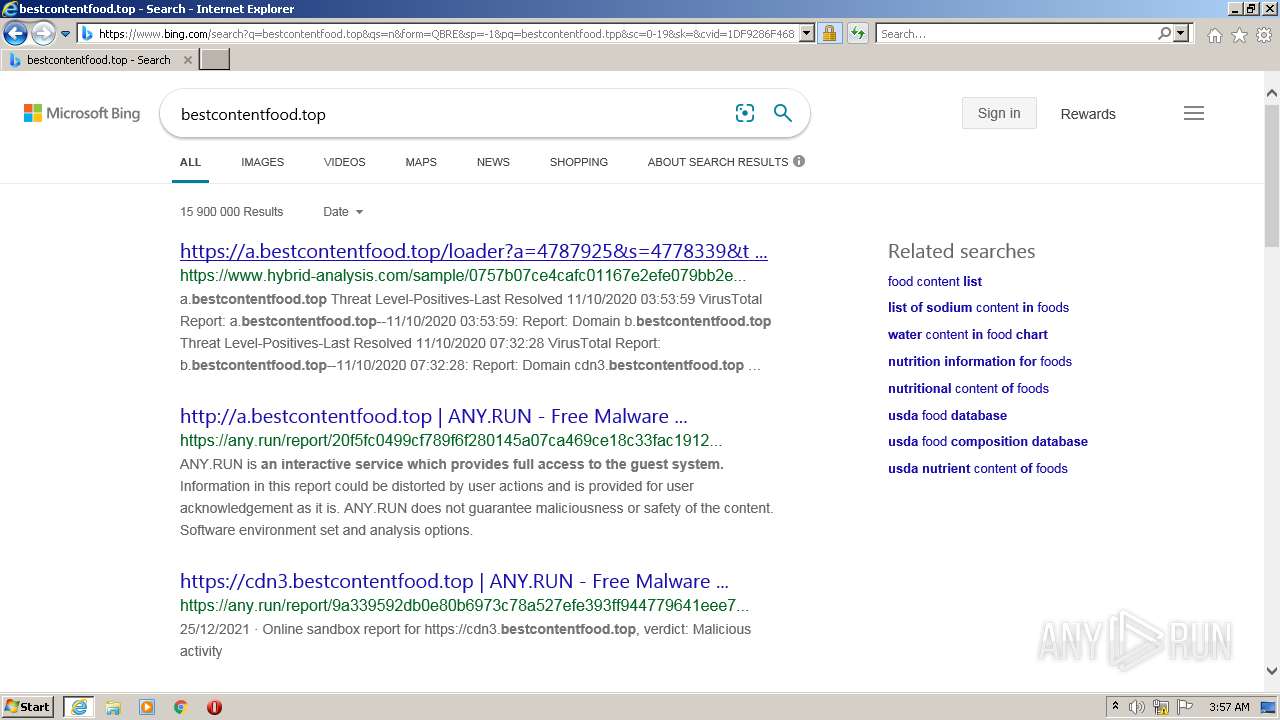
Task: Click the security lock icon
Action: point(829,34)
